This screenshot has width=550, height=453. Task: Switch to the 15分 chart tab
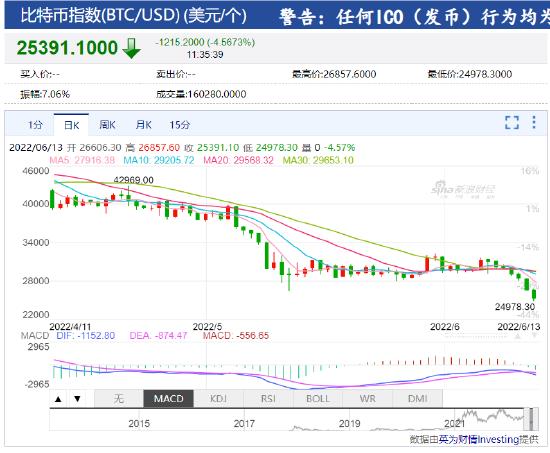pyautogui.click(x=180, y=125)
